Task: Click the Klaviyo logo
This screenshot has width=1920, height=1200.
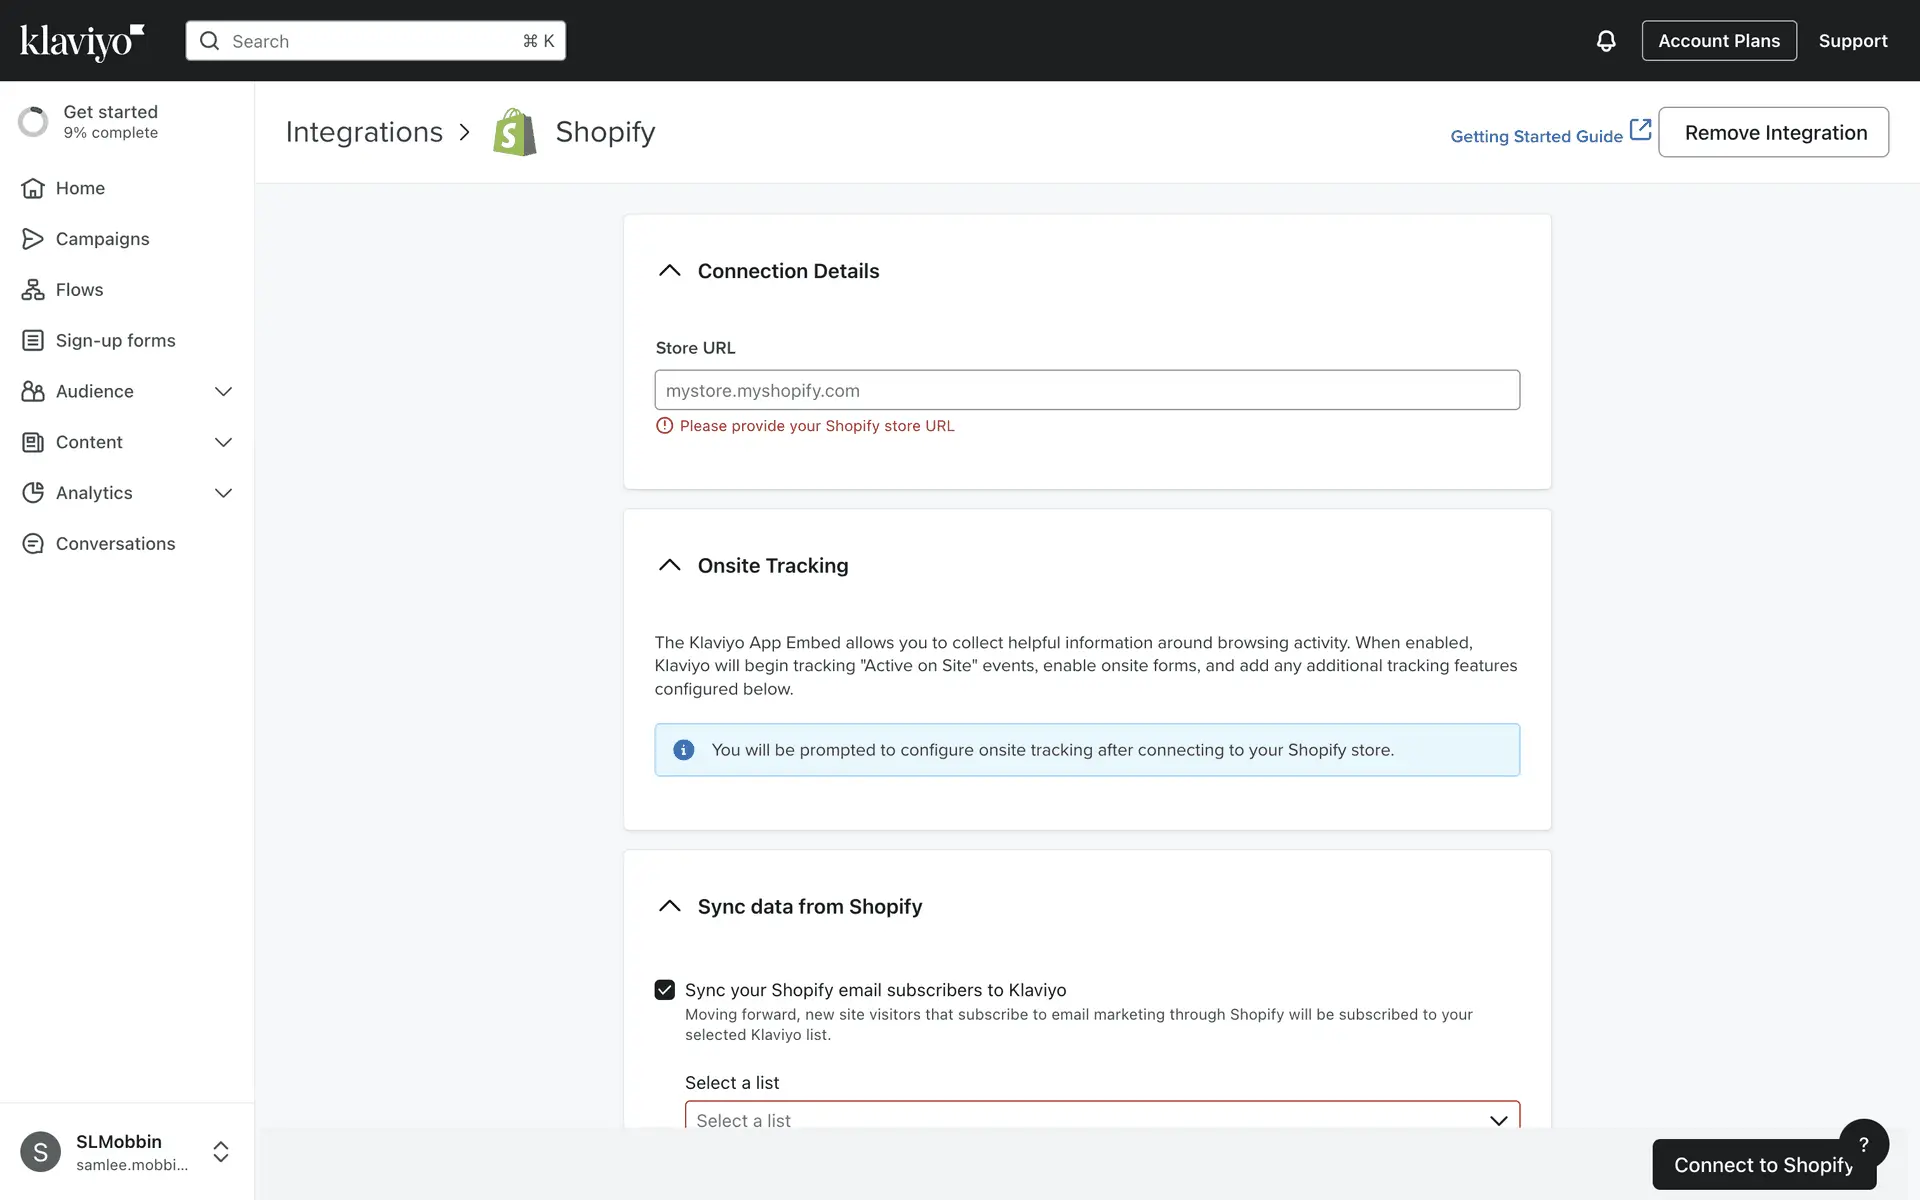Action: (x=82, y=41)
